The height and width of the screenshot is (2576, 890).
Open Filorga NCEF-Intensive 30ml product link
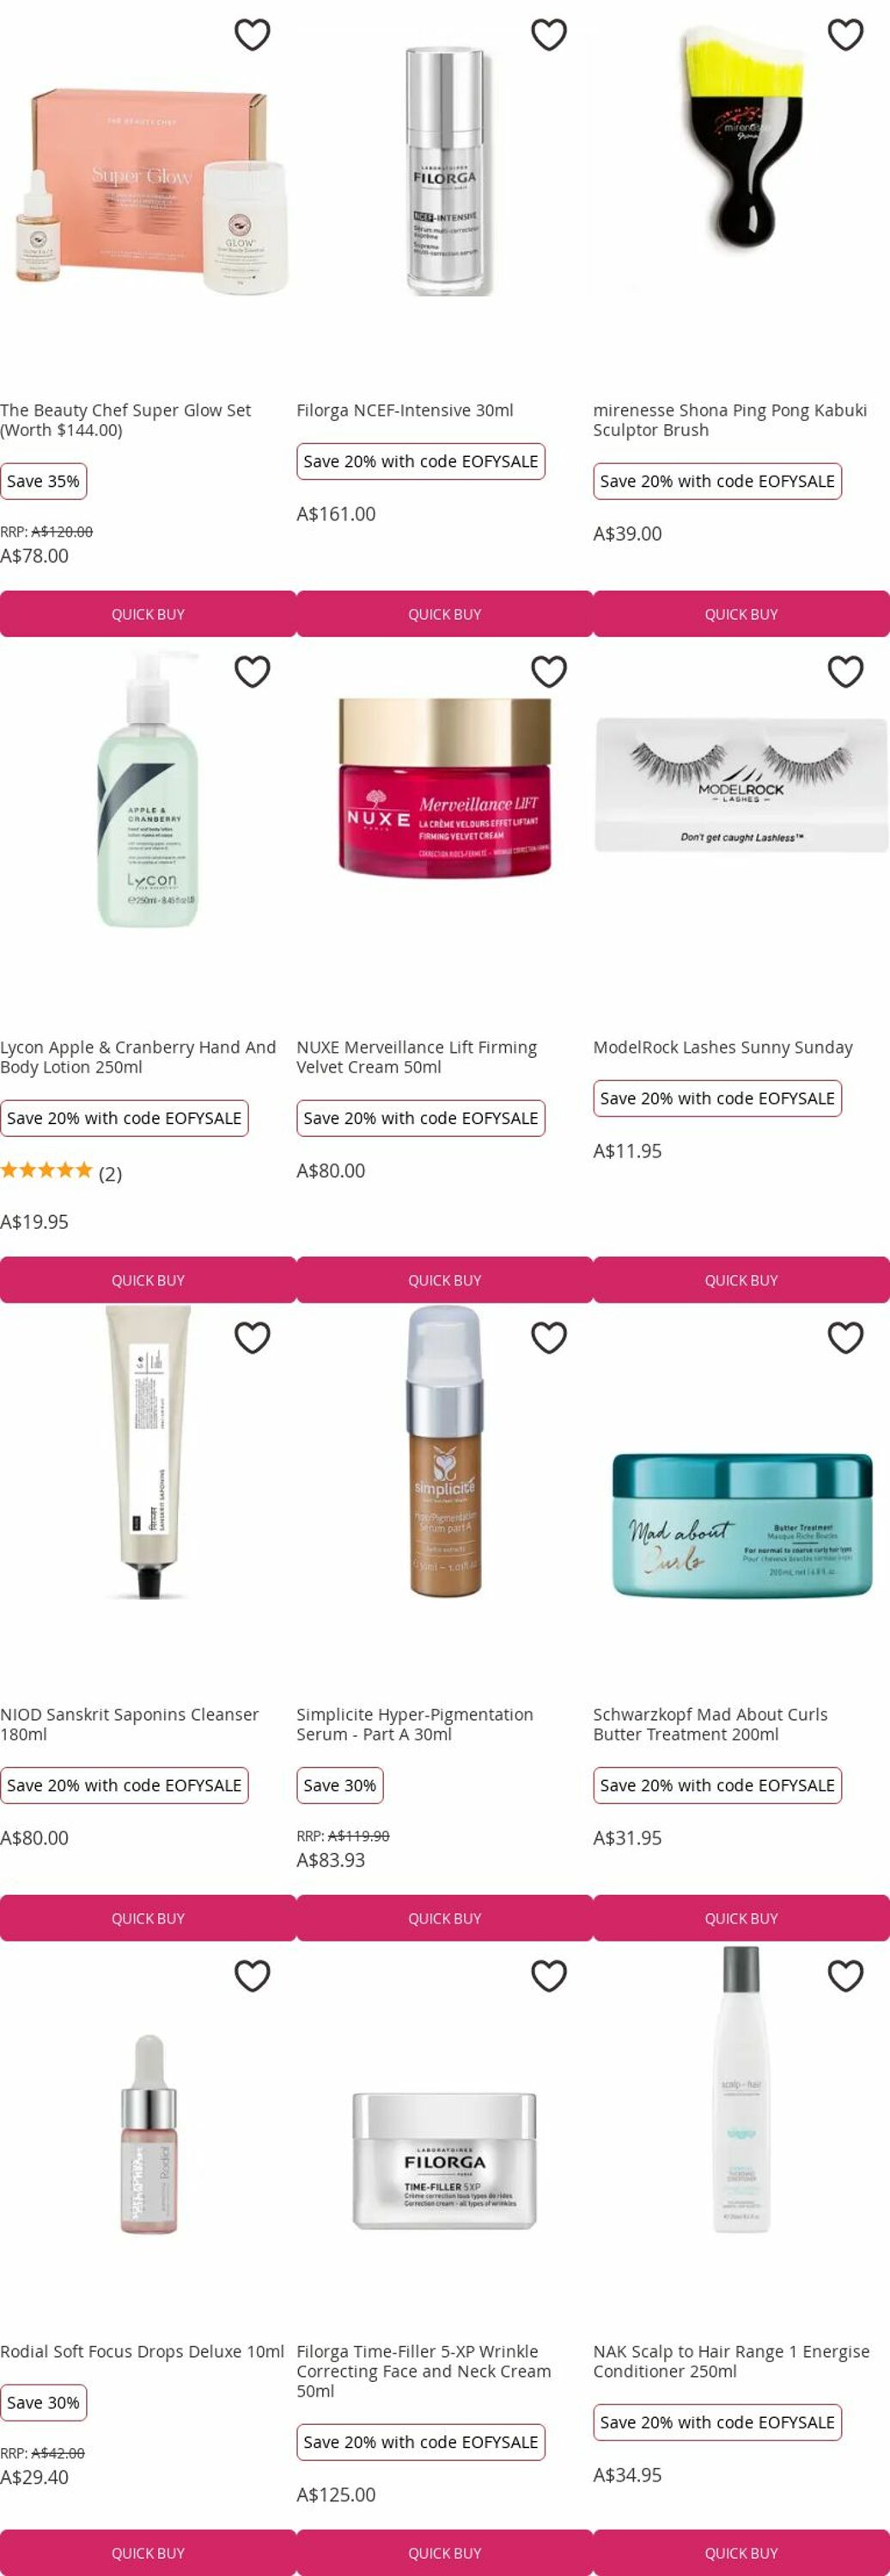(x=405, y=410)
